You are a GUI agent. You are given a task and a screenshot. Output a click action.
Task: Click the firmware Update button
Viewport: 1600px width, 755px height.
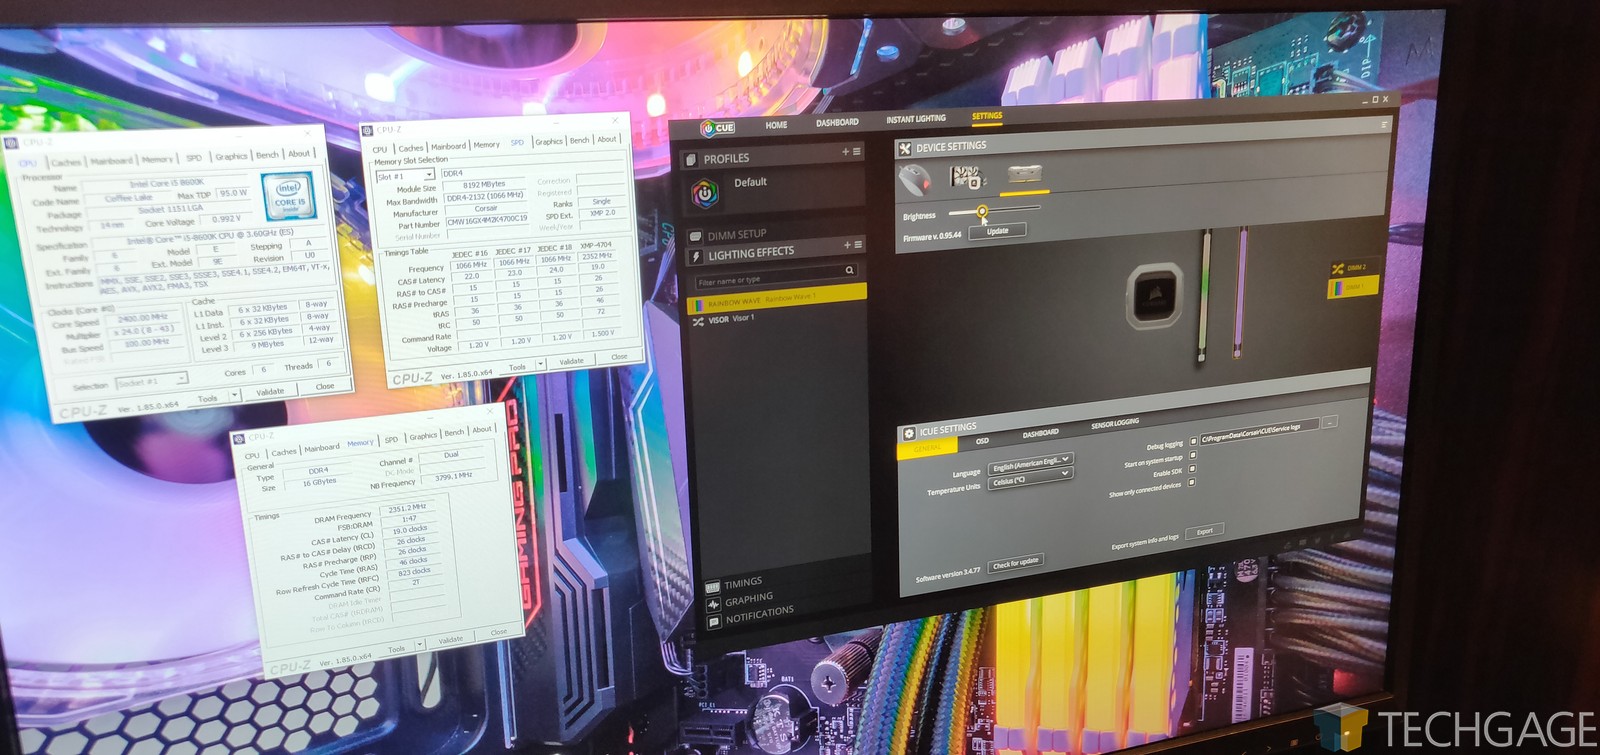(997, 231)
